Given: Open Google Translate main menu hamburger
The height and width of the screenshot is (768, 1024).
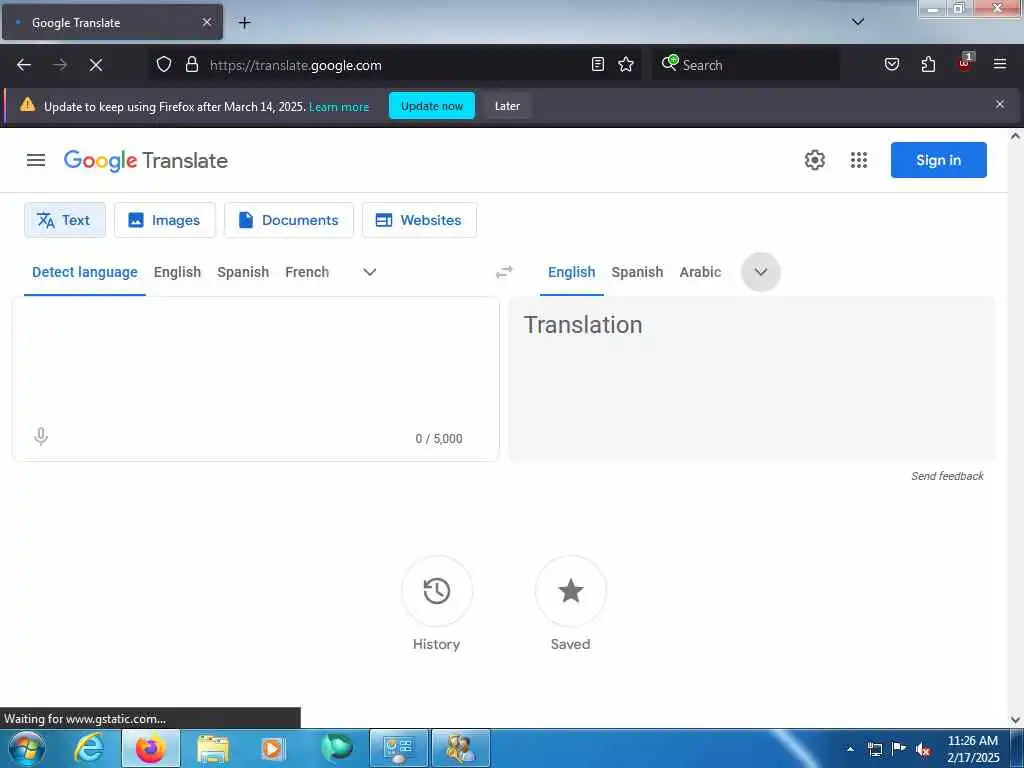Looking at the screenshot, I should (x=36, y=160).
